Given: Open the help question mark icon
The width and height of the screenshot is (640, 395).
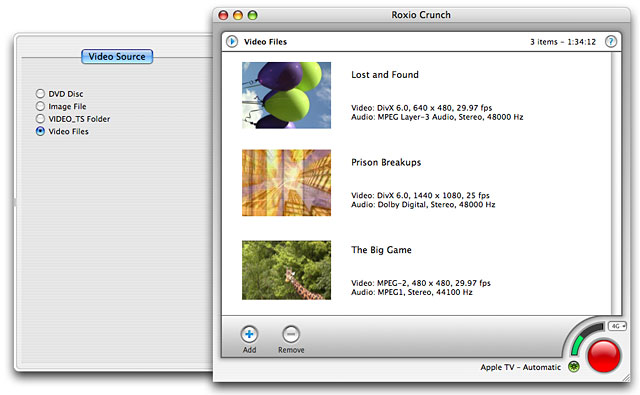Looking at the screenshot, I should pyautogui.click(x=611, y=42).
